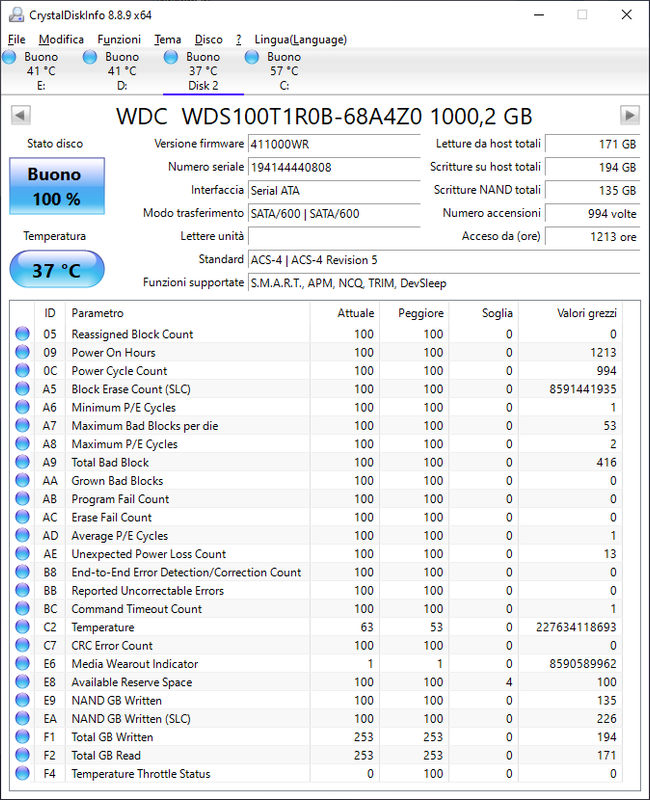Click the raw value 8591441935

pos(583,389)
